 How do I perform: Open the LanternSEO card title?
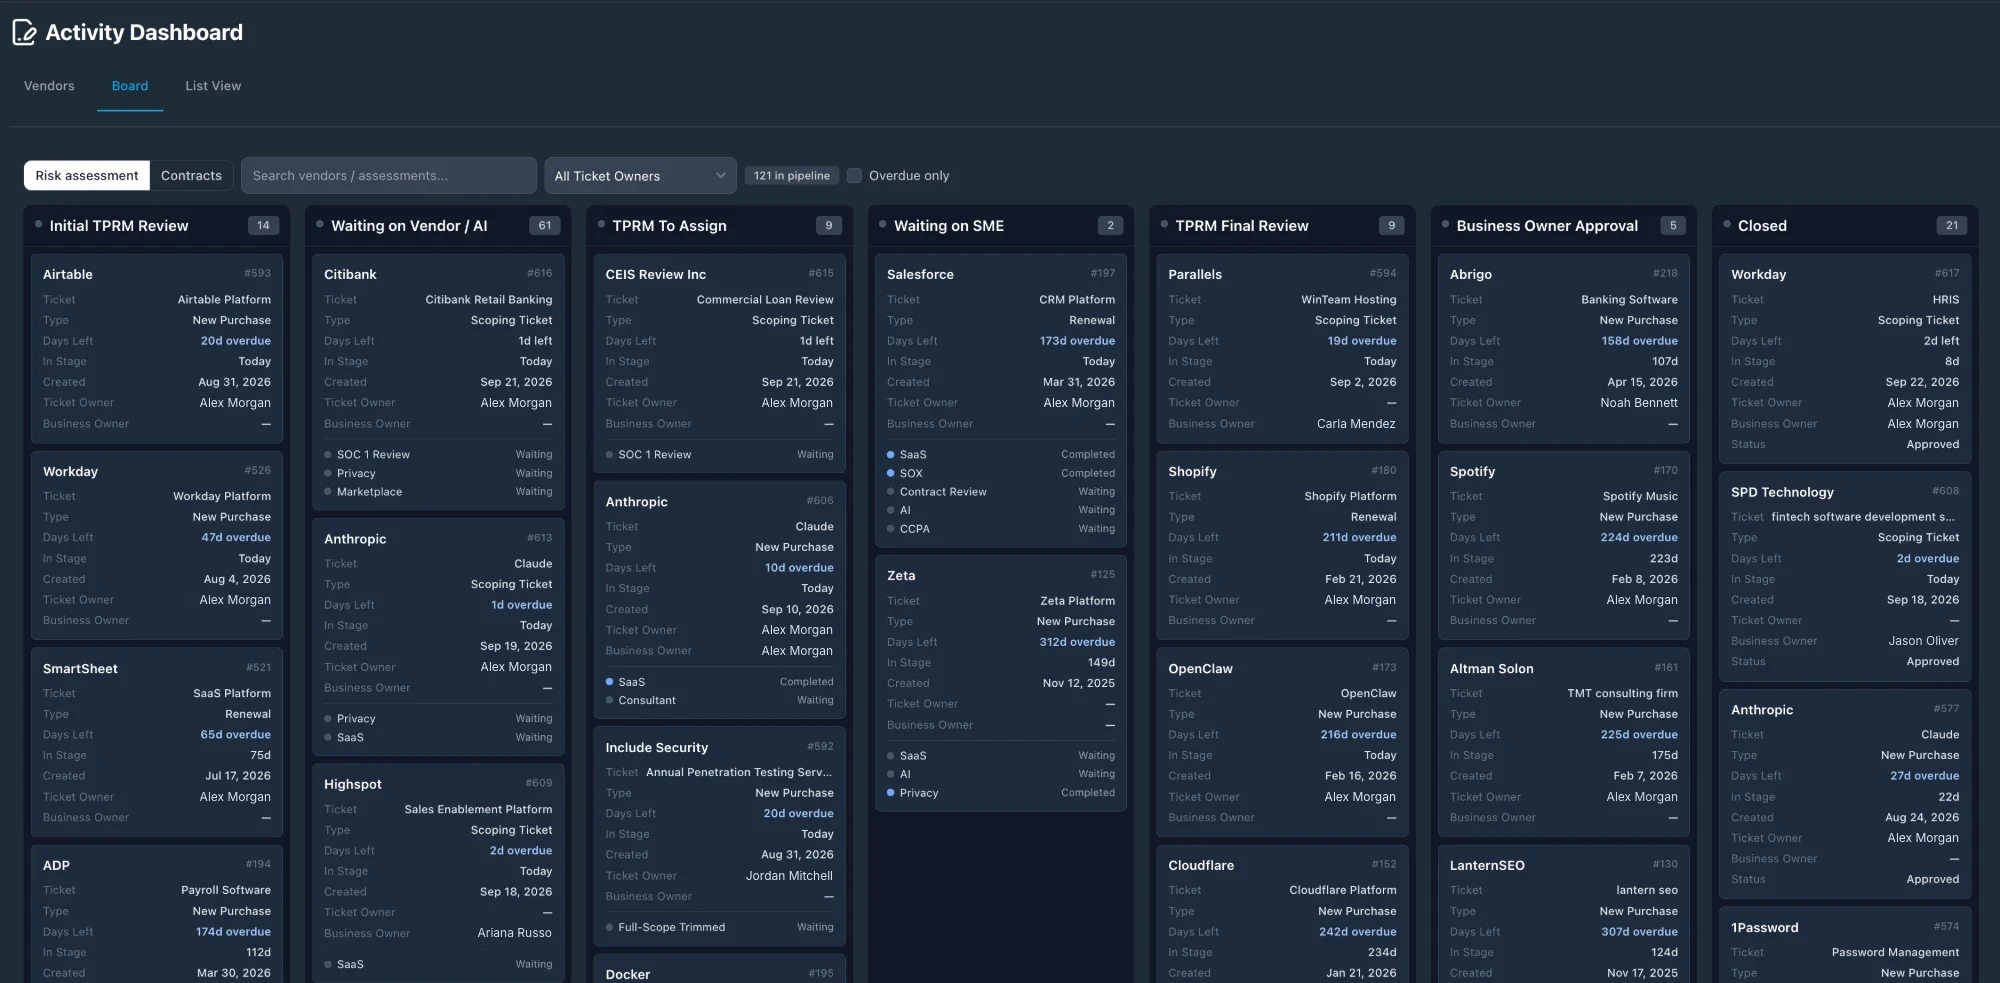point(1487,866)
